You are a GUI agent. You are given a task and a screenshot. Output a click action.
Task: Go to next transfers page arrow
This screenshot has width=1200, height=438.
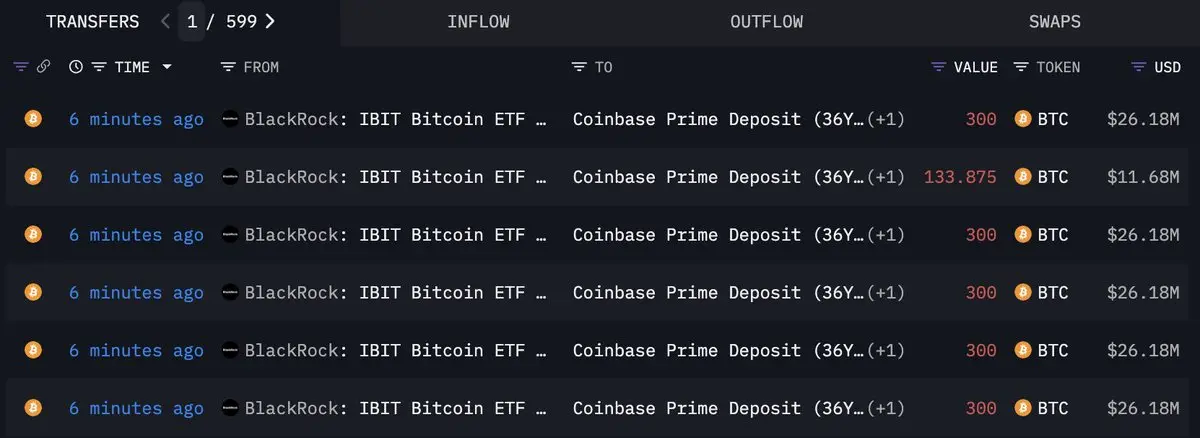tap(270, 21)
